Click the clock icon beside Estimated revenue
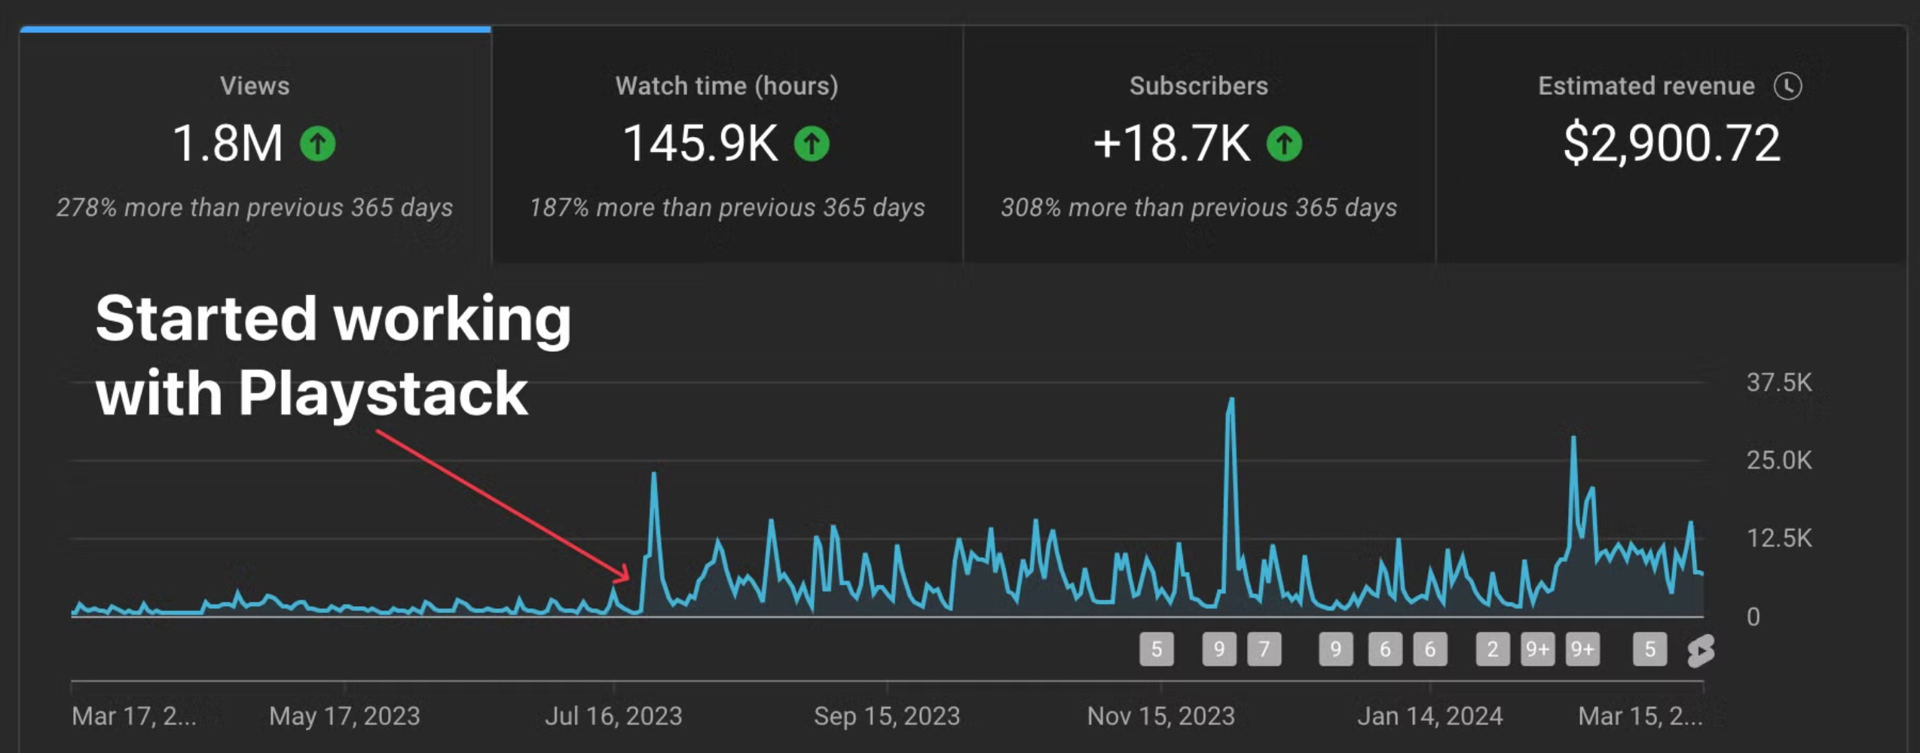Screen dimensions: 1920x753 1788,86
